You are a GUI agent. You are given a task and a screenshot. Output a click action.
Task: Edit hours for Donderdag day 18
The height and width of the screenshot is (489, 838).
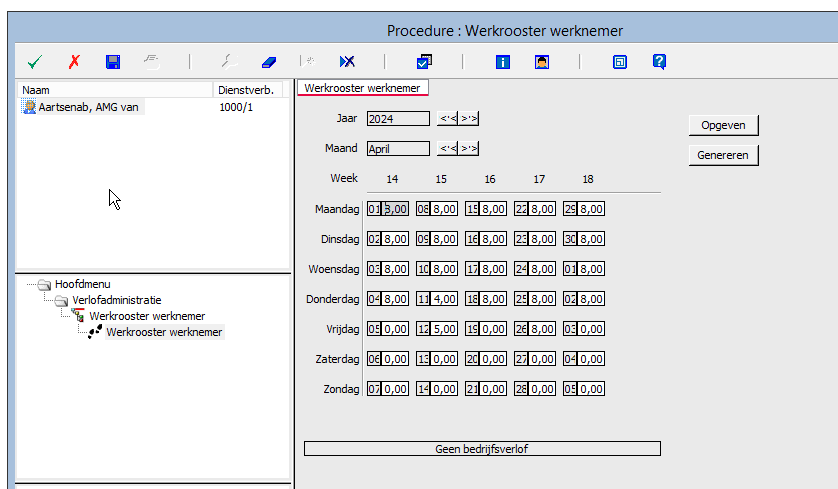point(493,299)
